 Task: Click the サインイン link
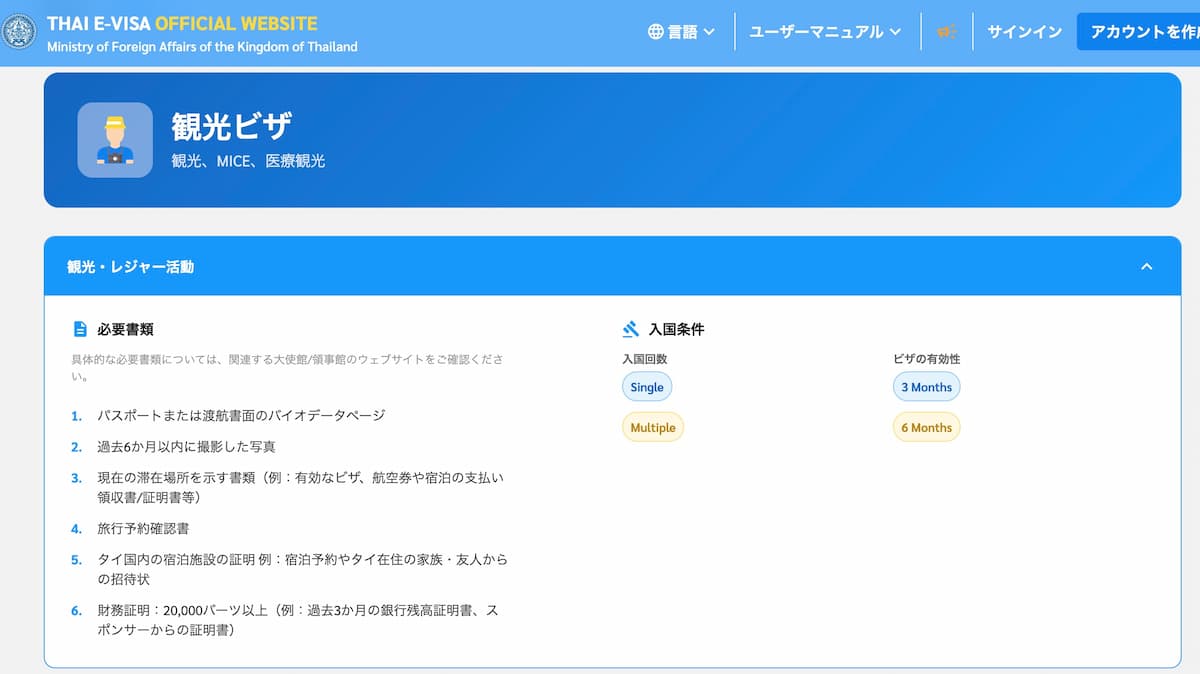[x=1024, y=32]
